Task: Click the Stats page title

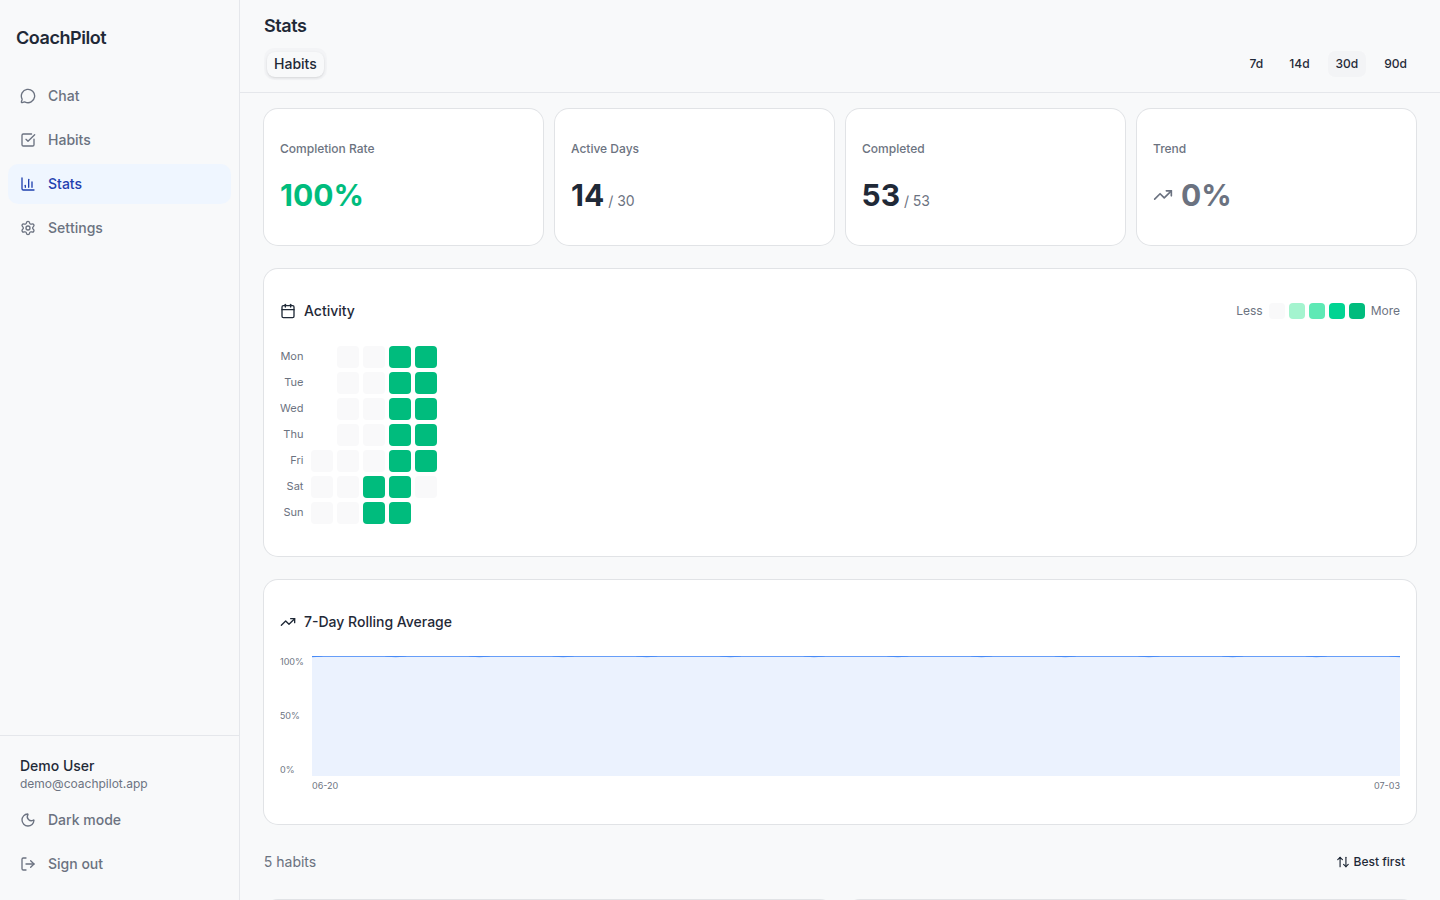Action: pos(285,26)
